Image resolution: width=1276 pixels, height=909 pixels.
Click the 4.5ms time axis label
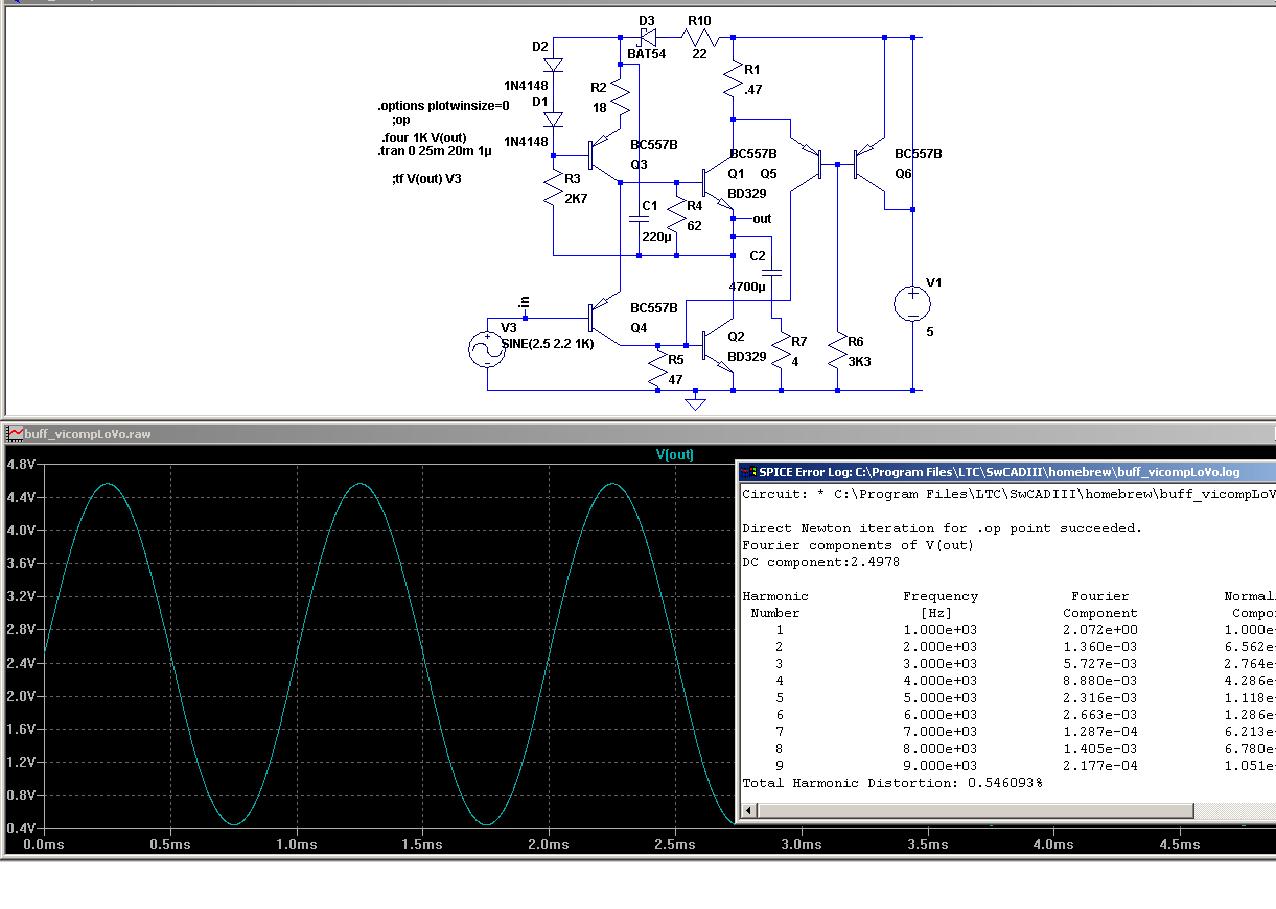[1180, 845]
